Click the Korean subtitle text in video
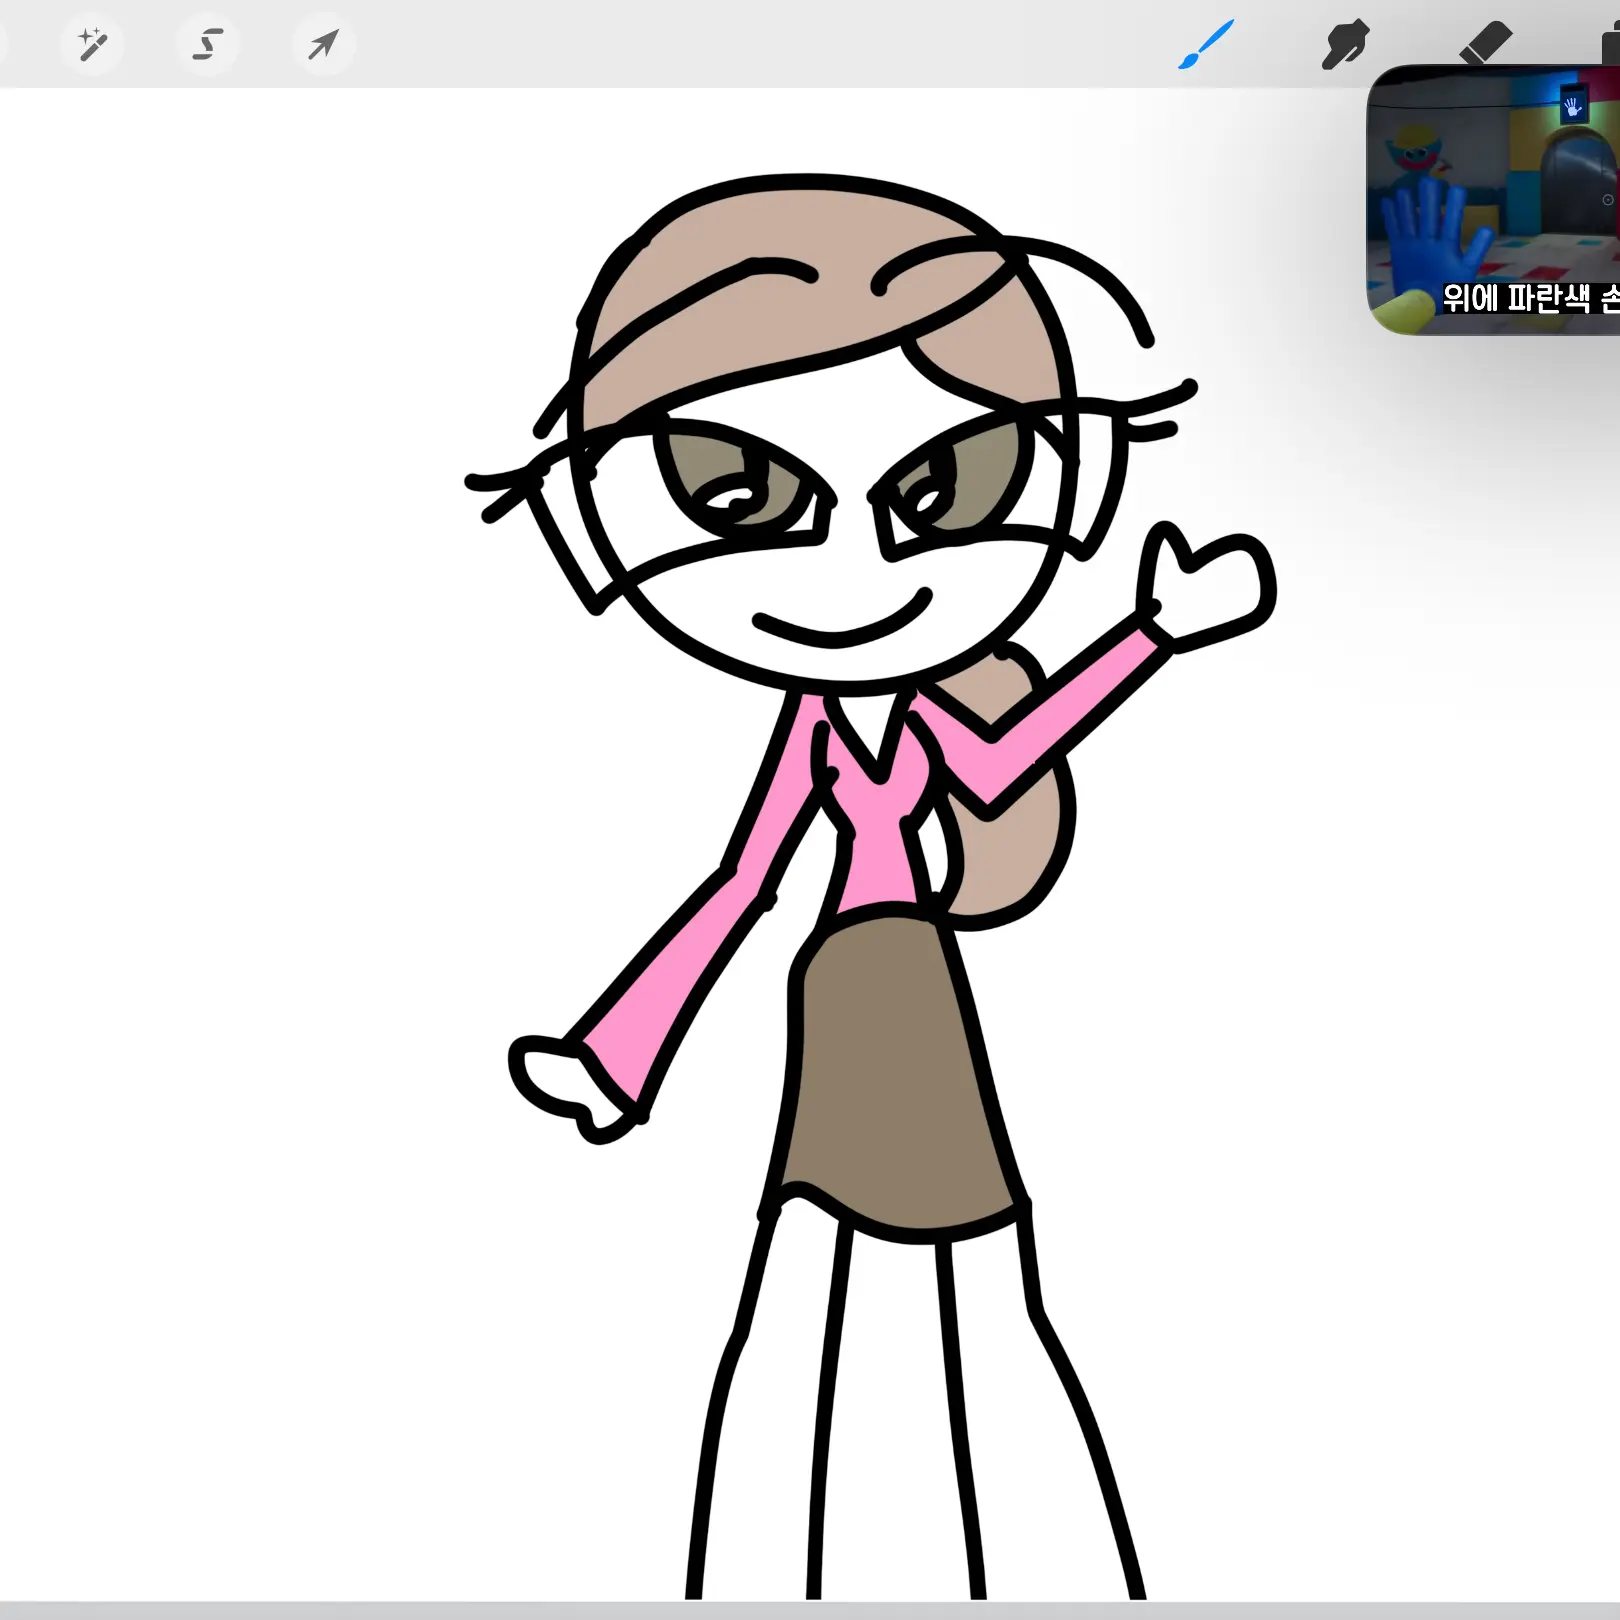The height and width of the screenshot is (1620, 1620). (1530, 298)
